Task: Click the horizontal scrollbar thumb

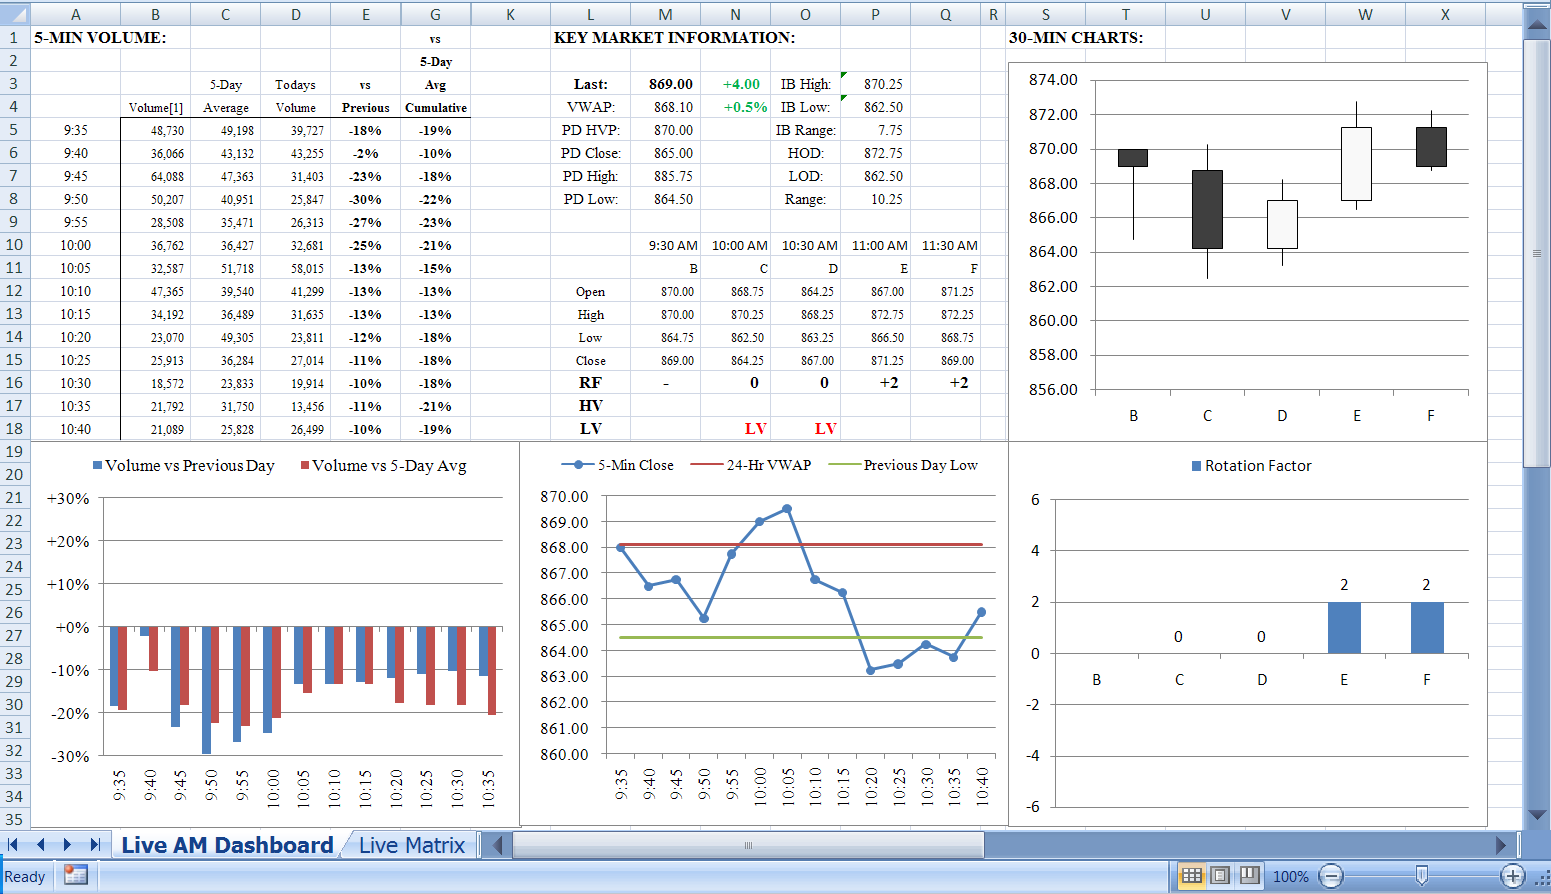Action: (x=748, y=845)
